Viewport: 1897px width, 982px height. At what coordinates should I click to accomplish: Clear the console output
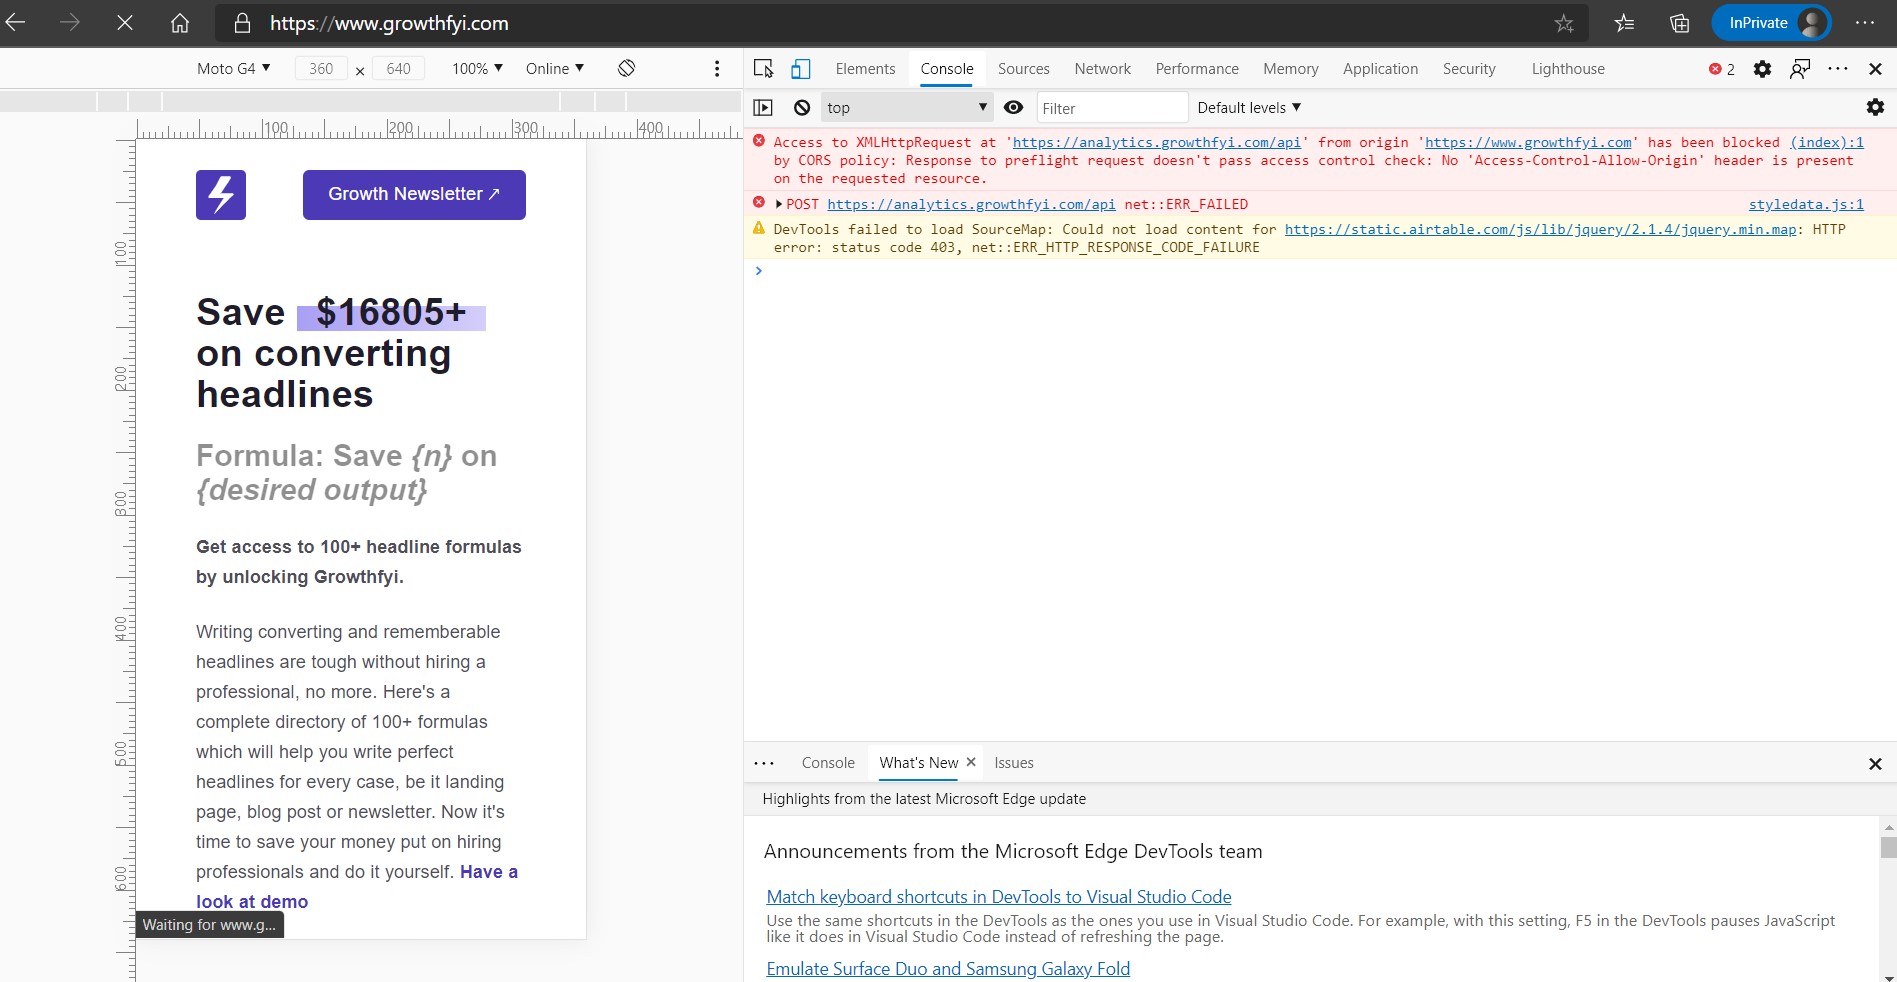(802, 107)
